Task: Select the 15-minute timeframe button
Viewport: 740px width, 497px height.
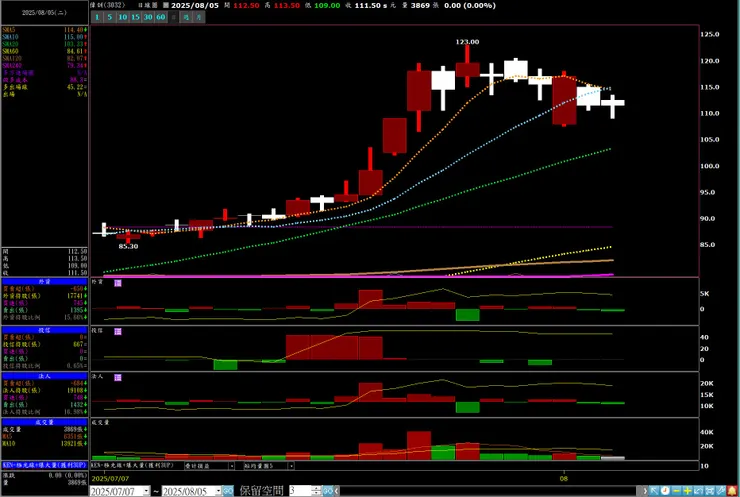Action: pyautogui.click(x=135, y=17)
